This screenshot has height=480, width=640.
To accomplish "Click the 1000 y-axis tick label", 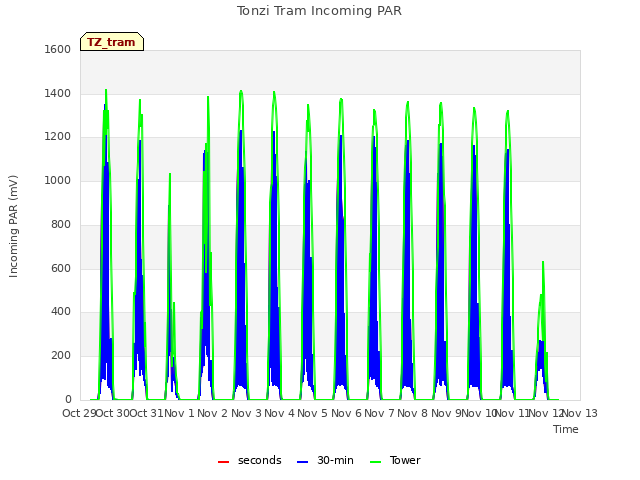I will coord(58,180).
